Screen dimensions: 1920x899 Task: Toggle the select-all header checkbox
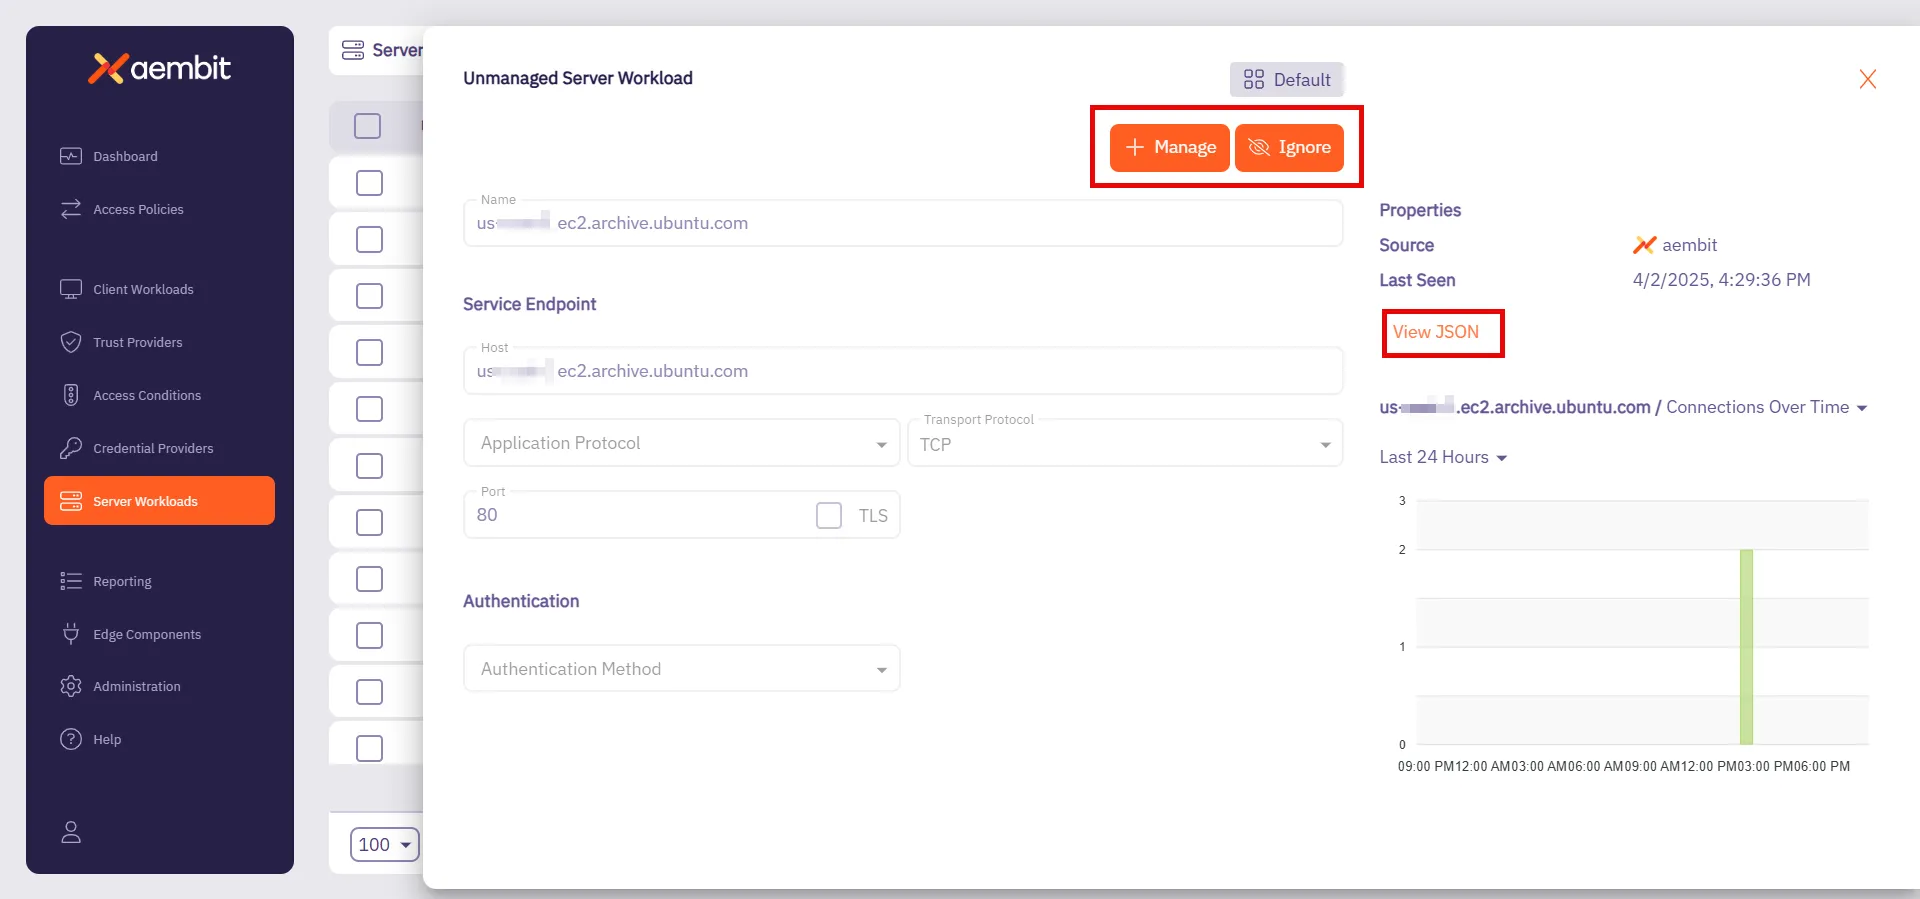368,126
